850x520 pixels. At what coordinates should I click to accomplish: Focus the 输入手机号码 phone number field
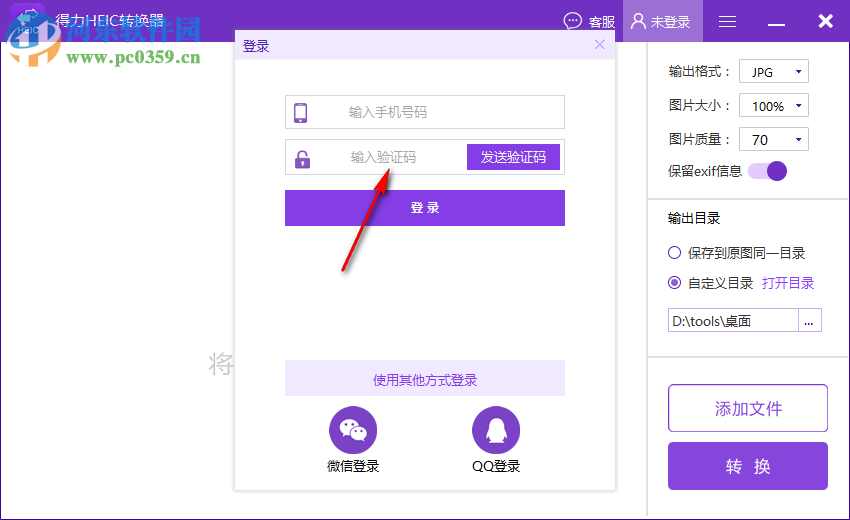click(x=425, y=112)
